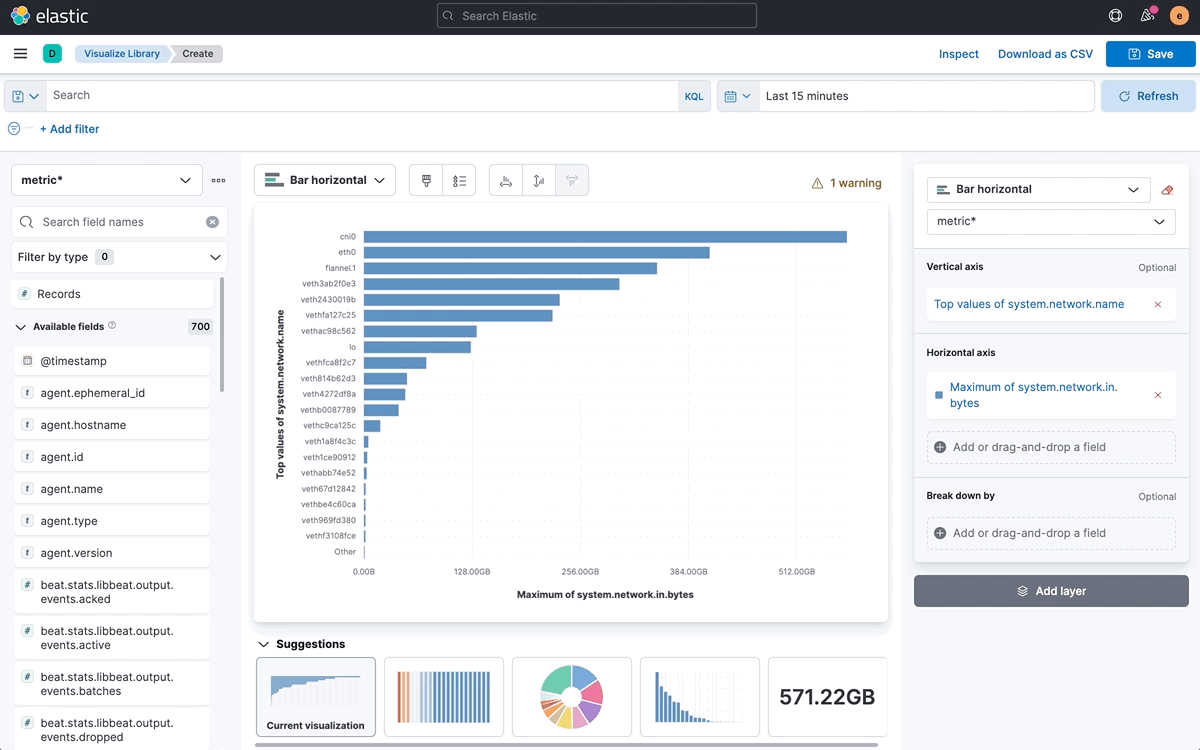Open the help menu icon in header
1200x750 pixels.
pos(1116,16)
